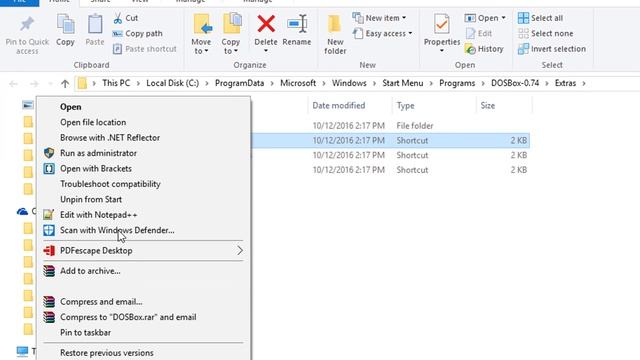Click Microsoft breadcrumb segment
Screen dimensions: 640x360
pyautogui.click(x=298, y=83)
